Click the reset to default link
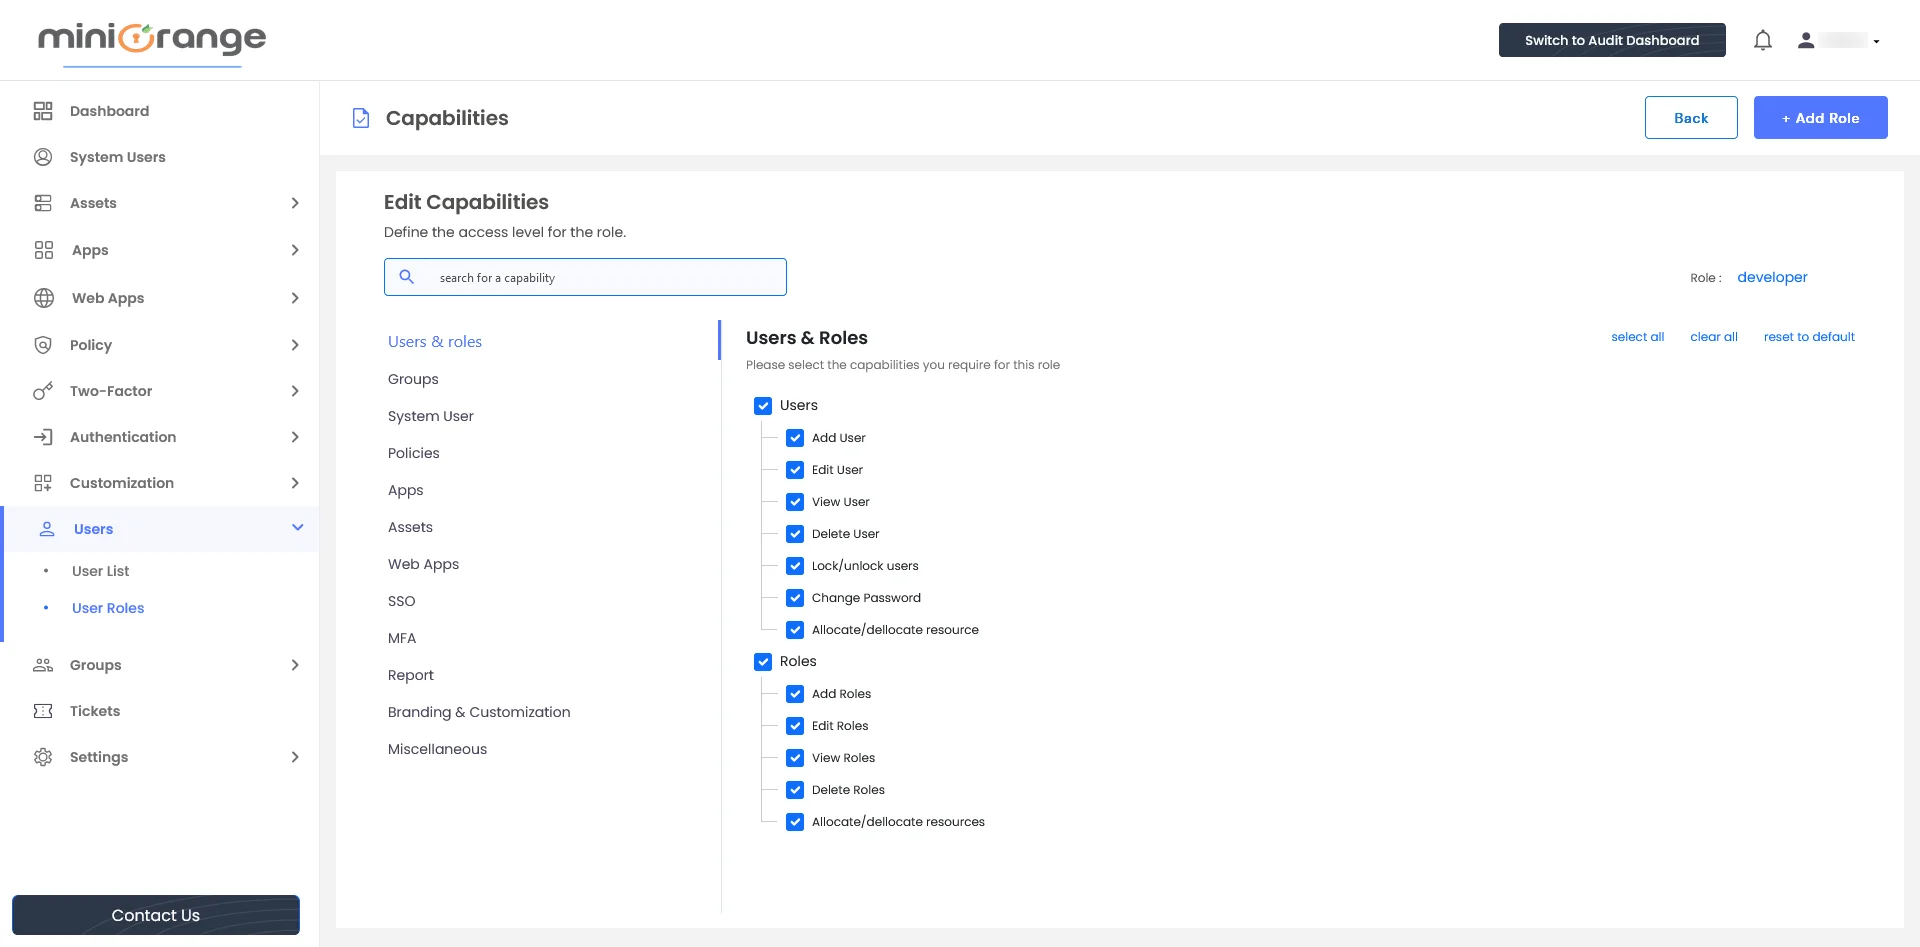Image resolution: width=1920 pixels, height=947 pixels. (1809, 337)
